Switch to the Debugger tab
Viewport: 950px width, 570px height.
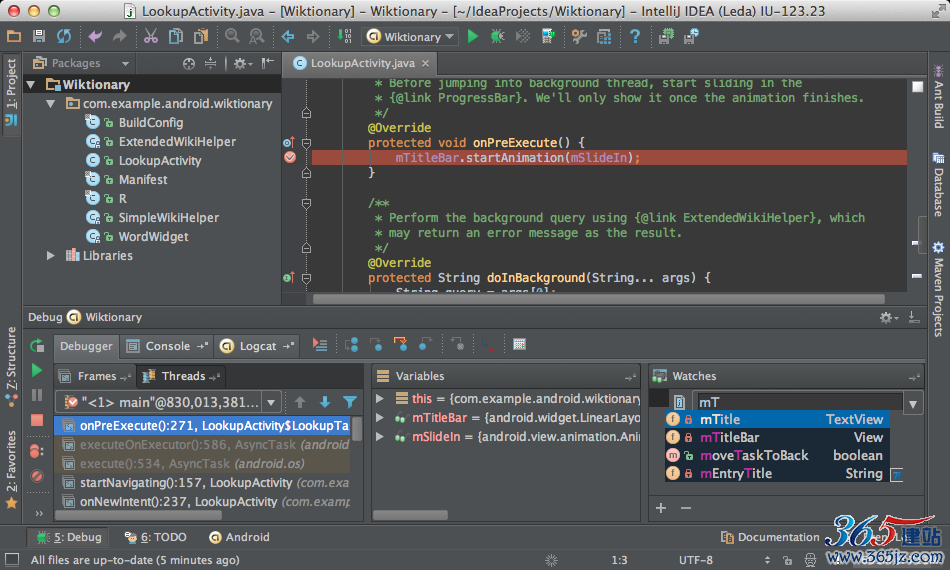pos(86,346)
